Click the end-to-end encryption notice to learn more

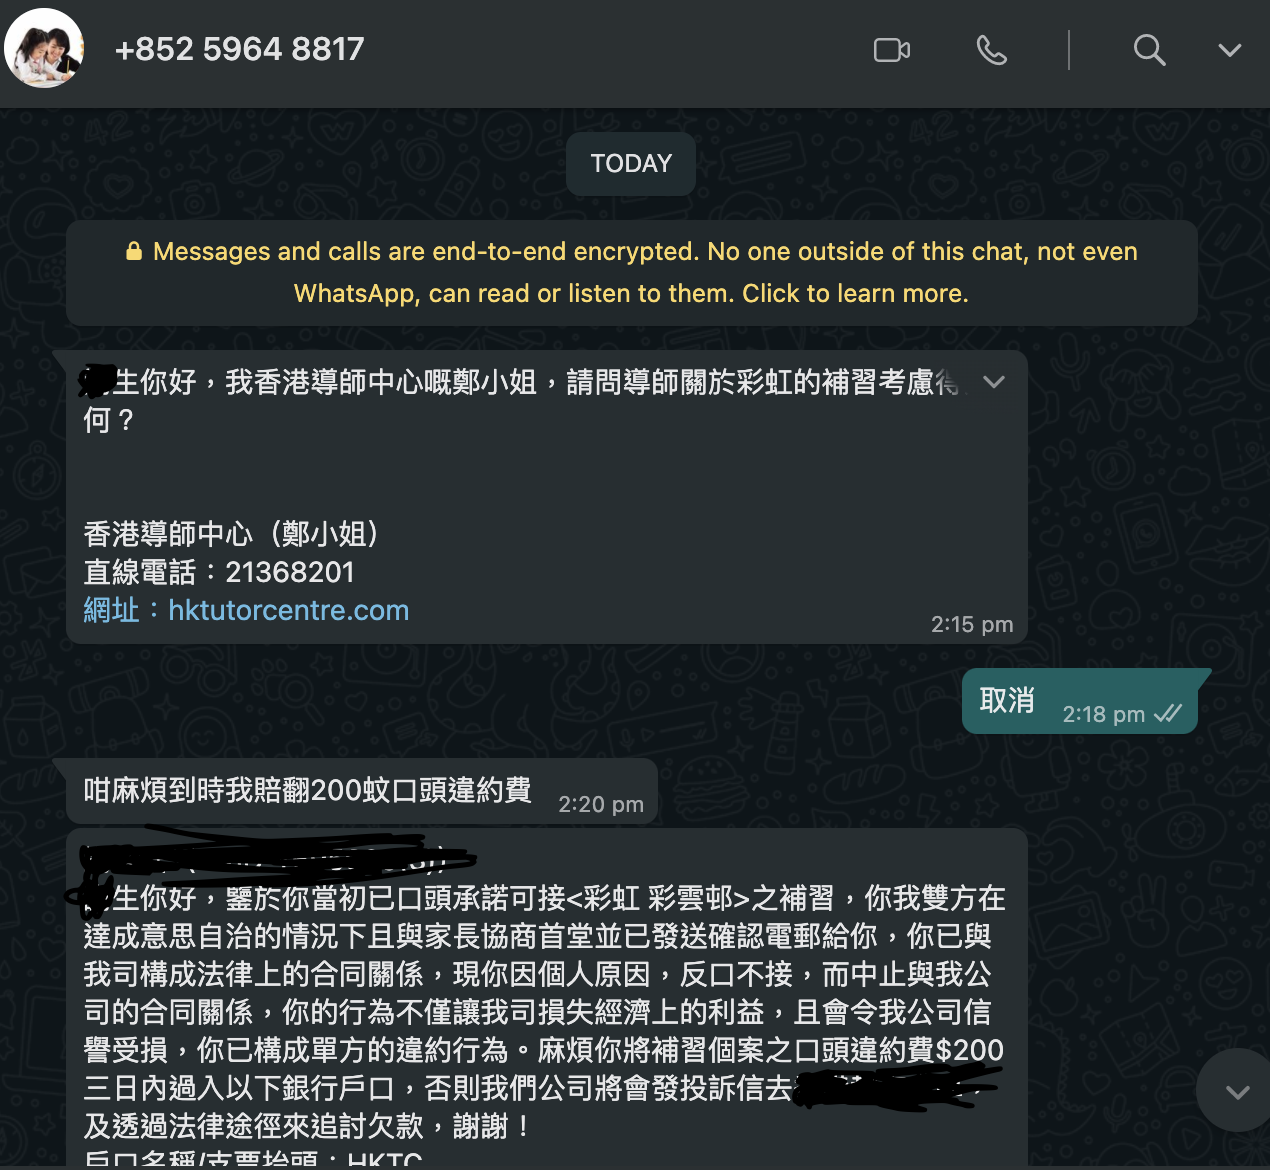[x=632, y=272]
